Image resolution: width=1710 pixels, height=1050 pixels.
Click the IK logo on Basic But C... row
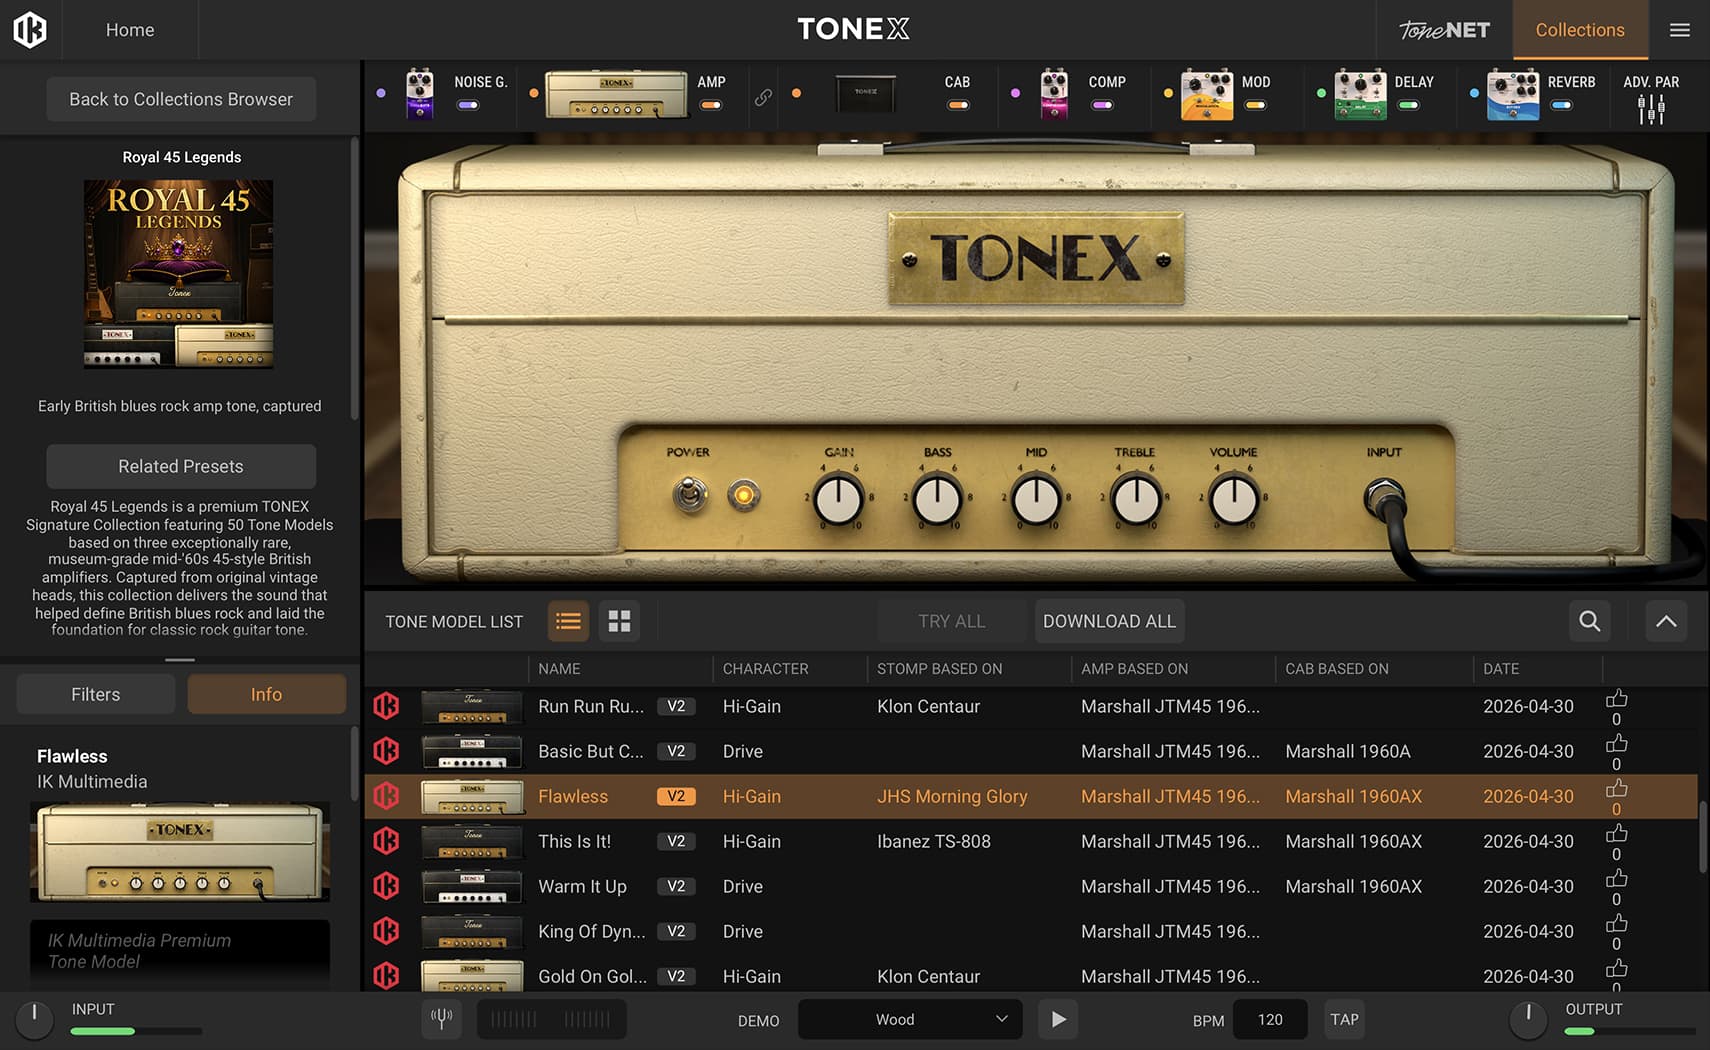click(386, 751)
